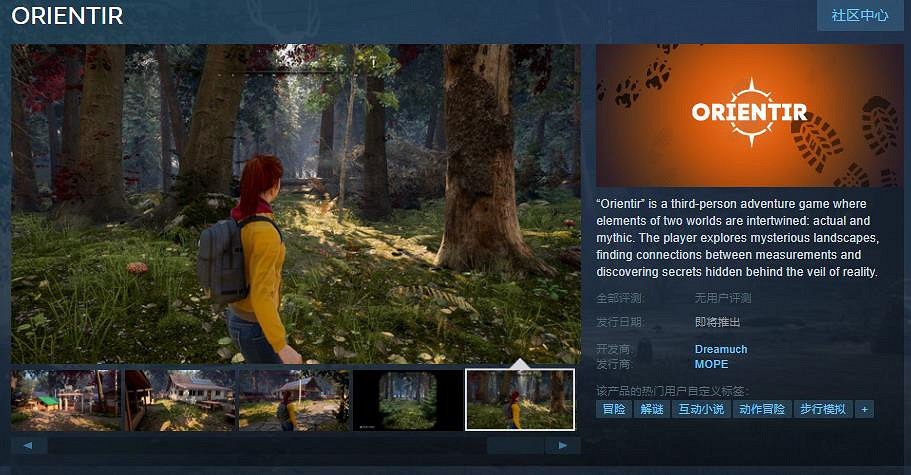
Task: Select the highlighted fifth forest thumbnail
Action: [x=520, y=400]
